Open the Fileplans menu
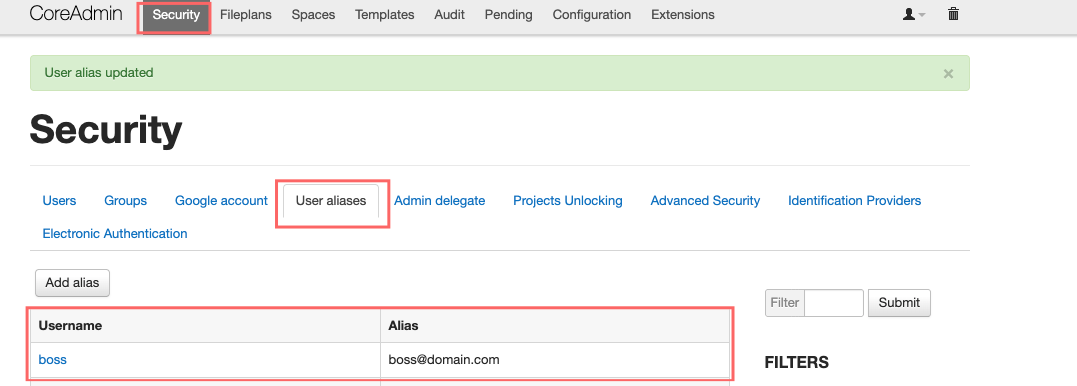The image size is (1077, 386). pos(246,14)
